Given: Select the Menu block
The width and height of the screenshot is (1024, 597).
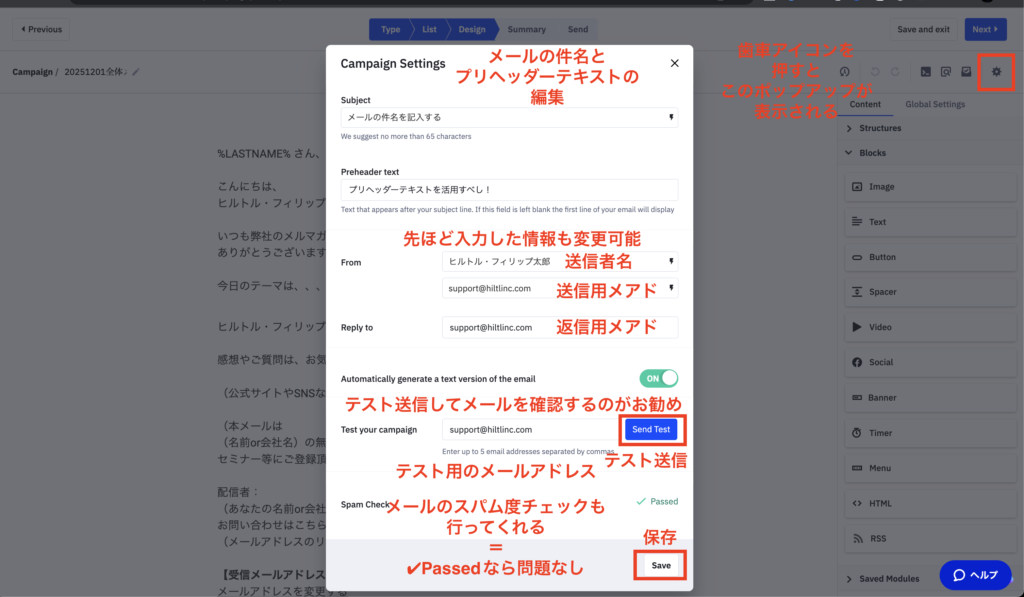Looking at the screenshot, I should point(930,468).
